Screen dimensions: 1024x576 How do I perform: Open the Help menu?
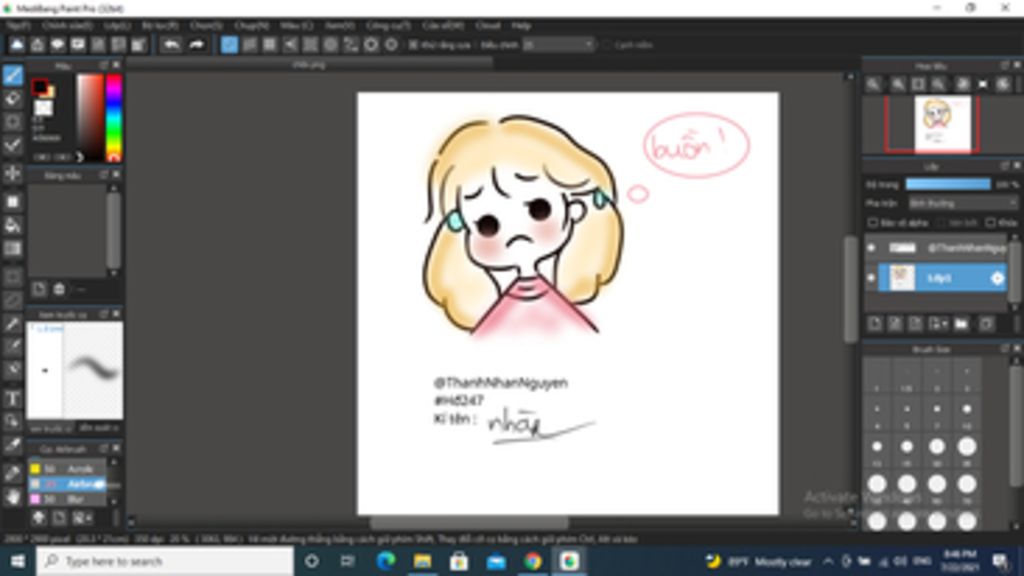(521, 25)
